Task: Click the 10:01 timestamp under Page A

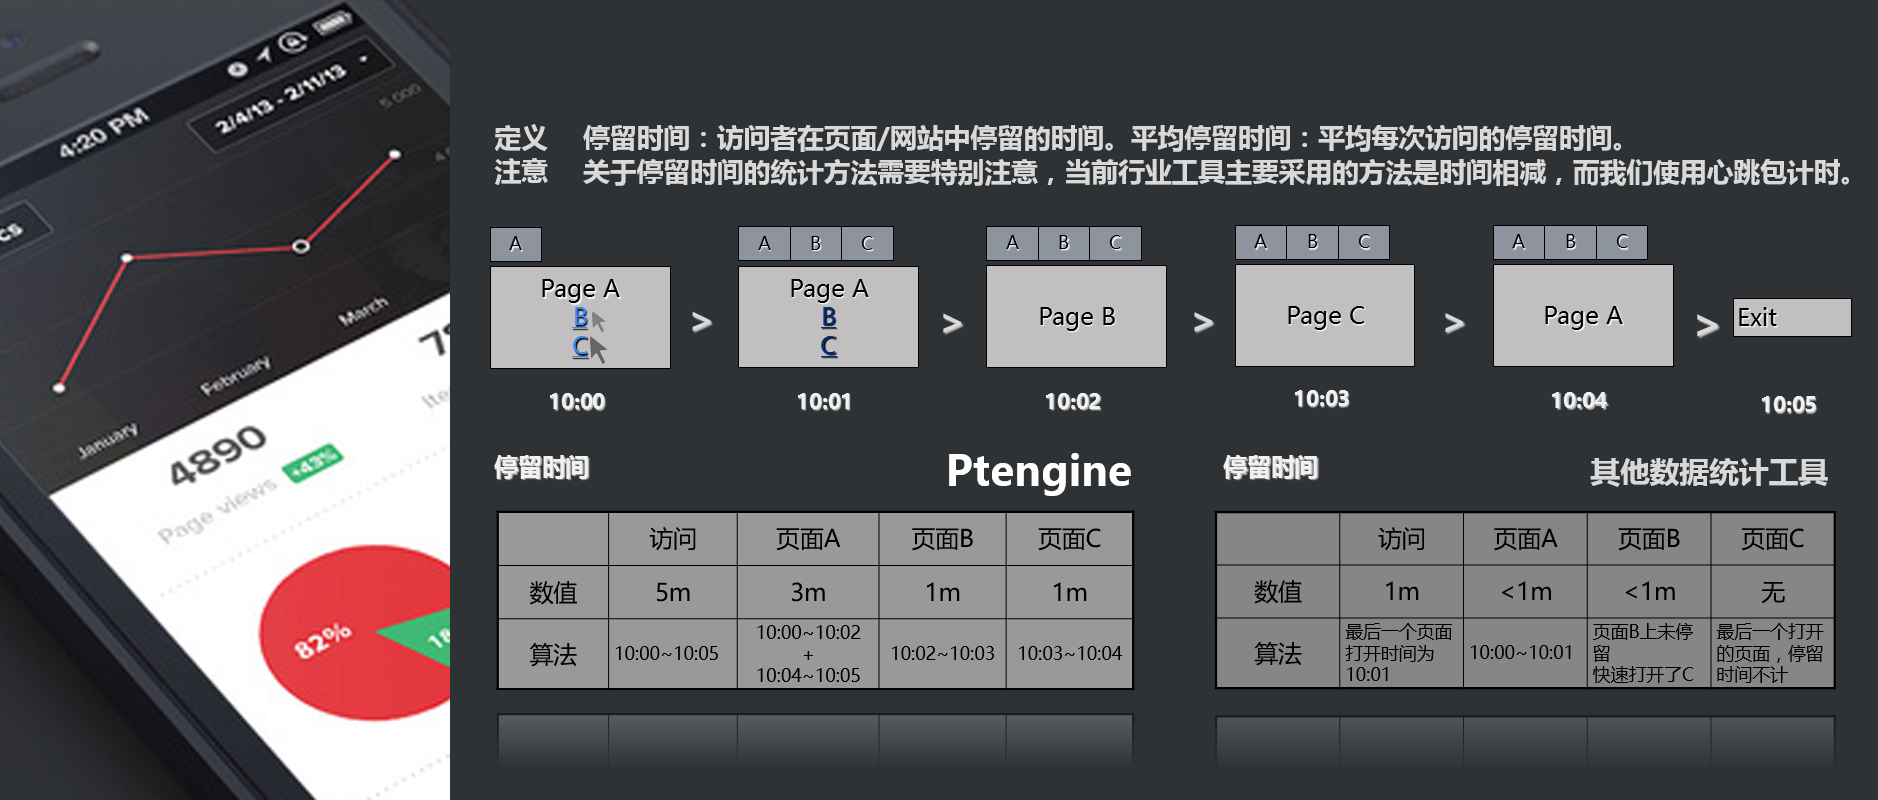Action: tap(824, 402)
